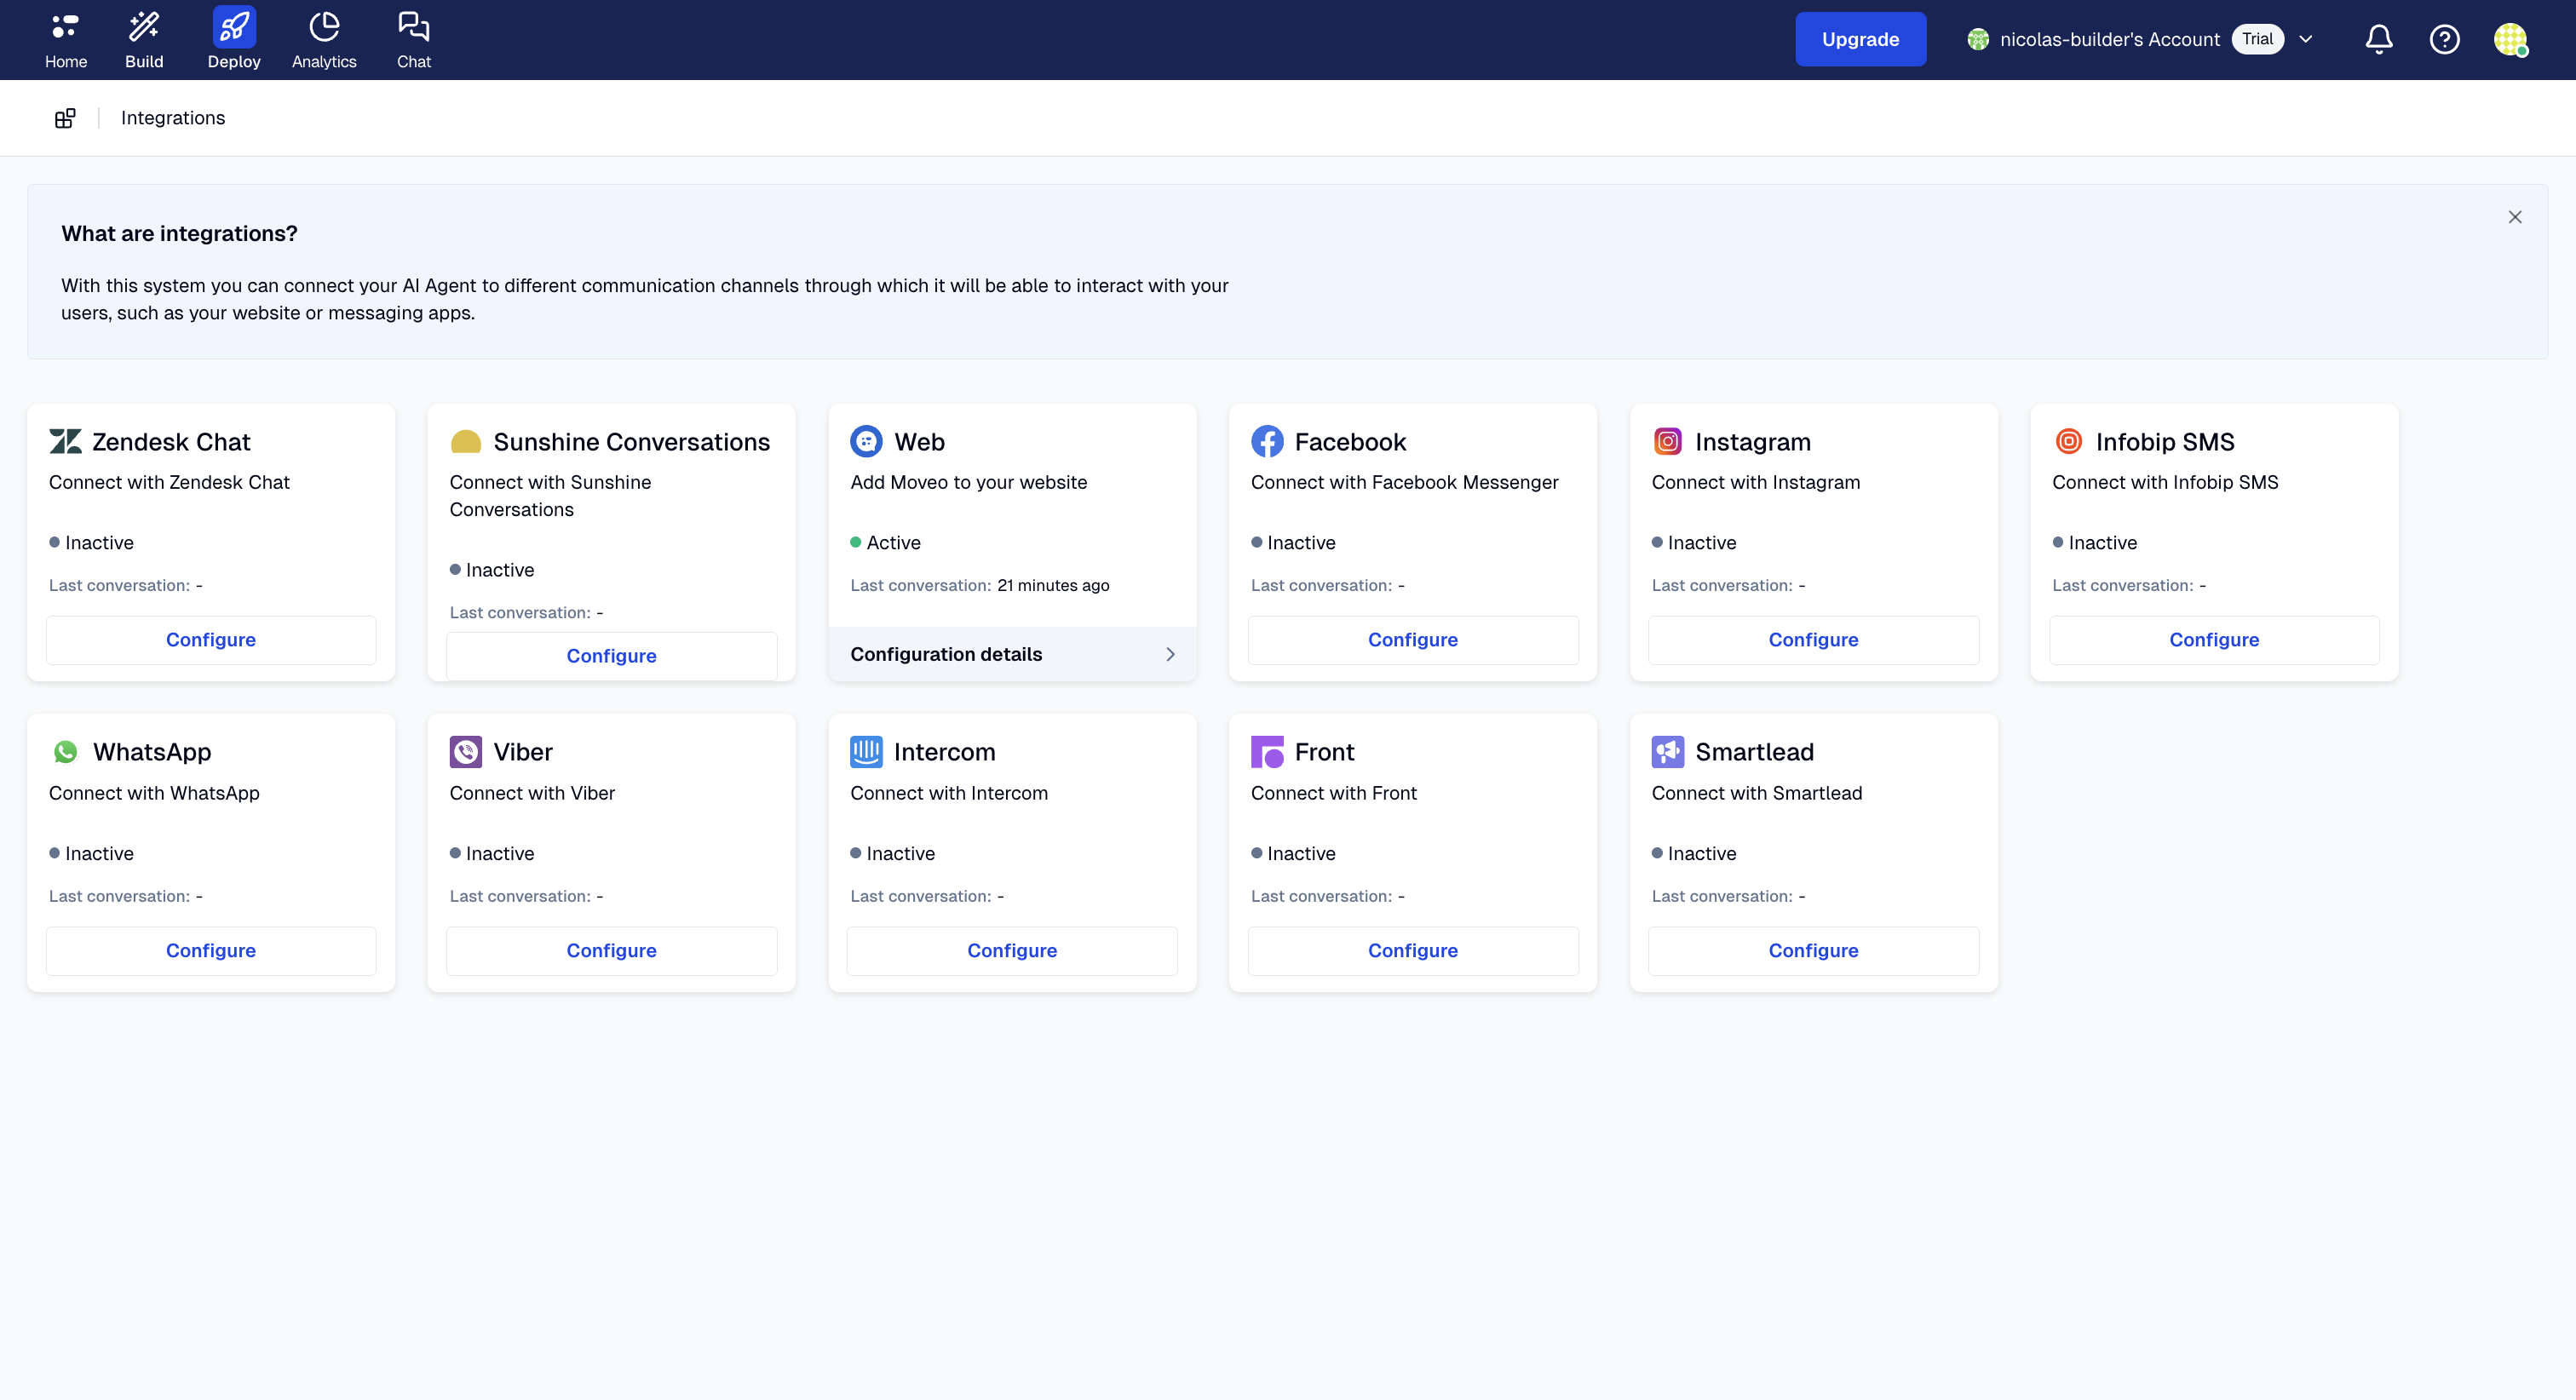Configure the WhatsApp integration

(x=211, y=951)
